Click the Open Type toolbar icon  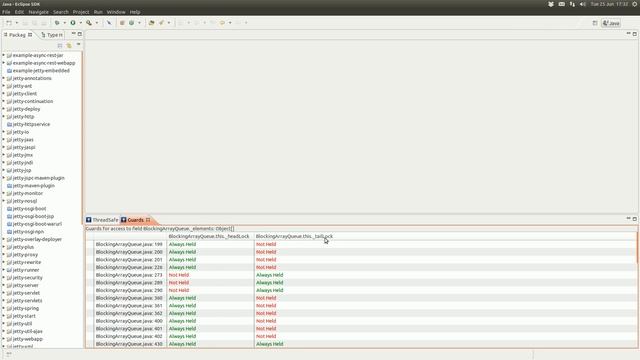151,23
